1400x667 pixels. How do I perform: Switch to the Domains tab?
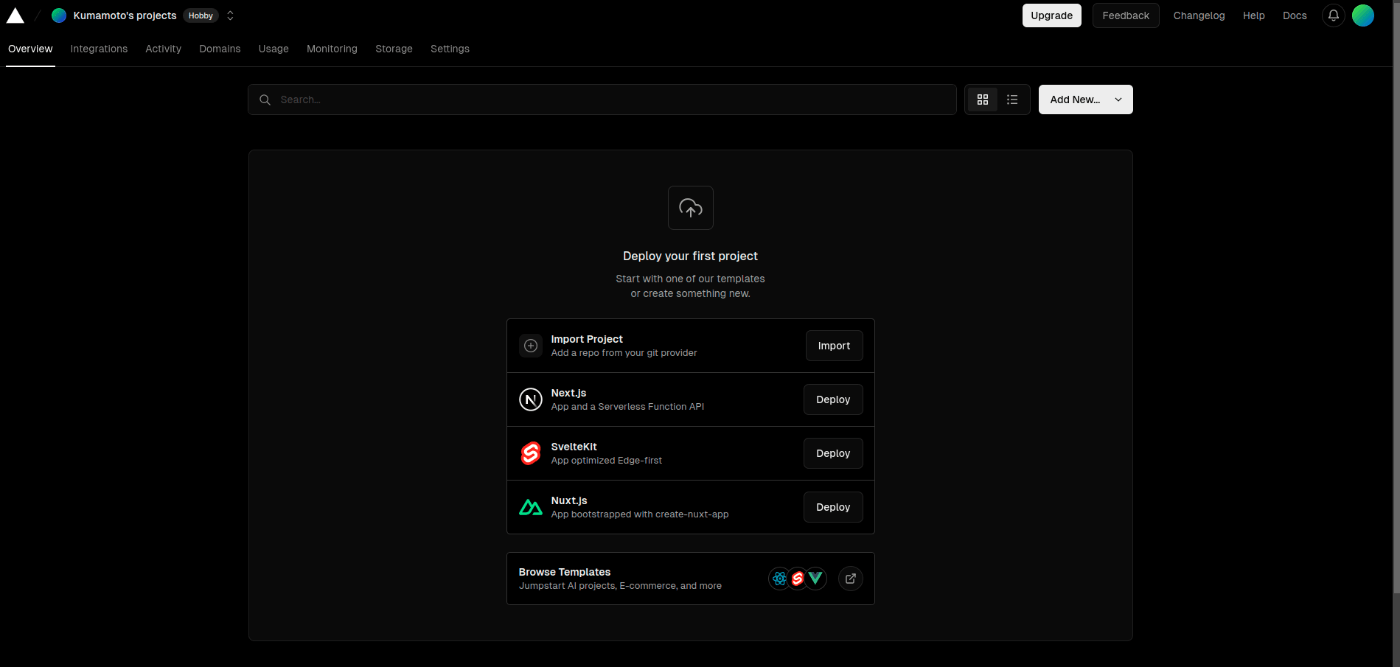point(220,48)
